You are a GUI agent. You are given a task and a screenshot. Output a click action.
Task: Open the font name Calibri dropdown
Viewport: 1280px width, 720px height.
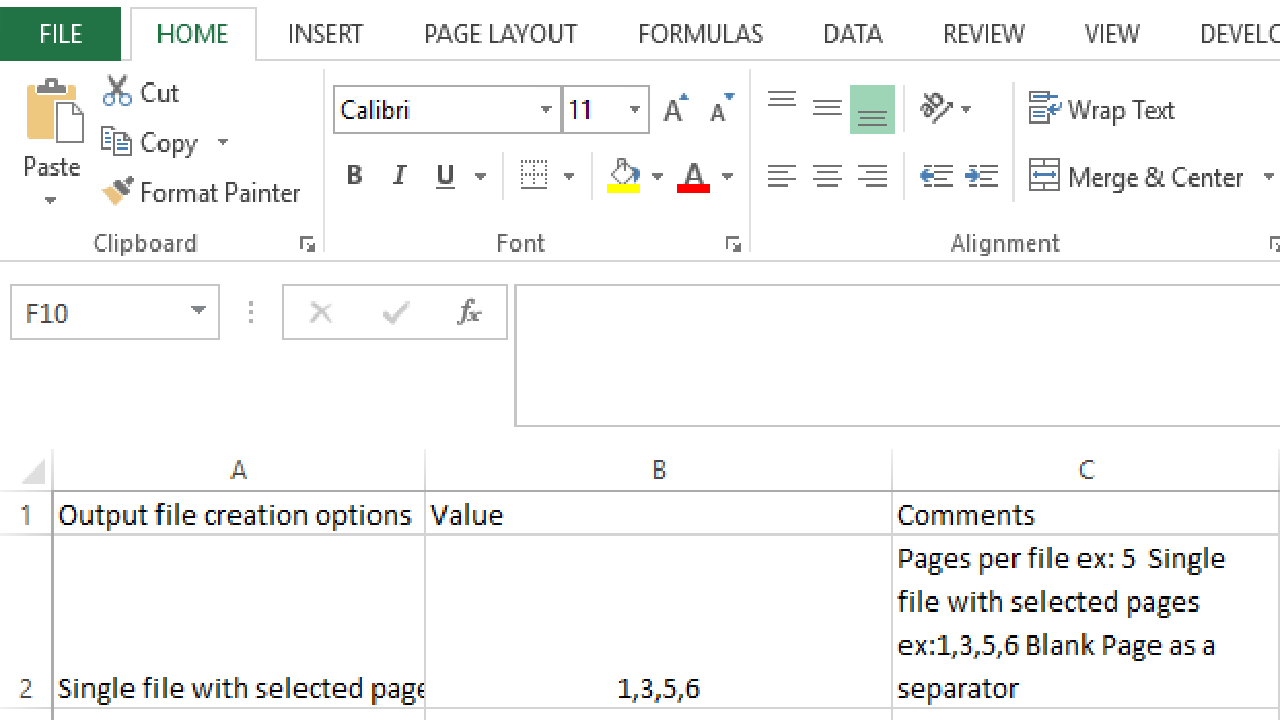(x=546, y=110)
